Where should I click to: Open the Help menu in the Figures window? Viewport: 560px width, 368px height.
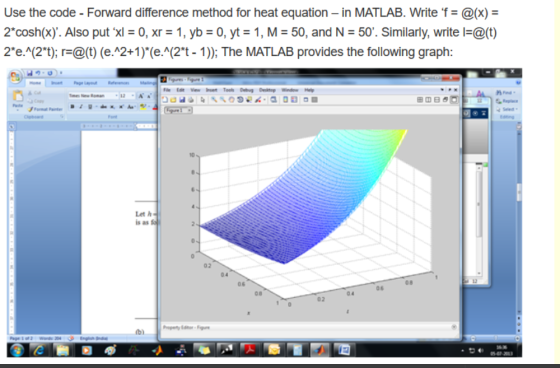[309, 90]
